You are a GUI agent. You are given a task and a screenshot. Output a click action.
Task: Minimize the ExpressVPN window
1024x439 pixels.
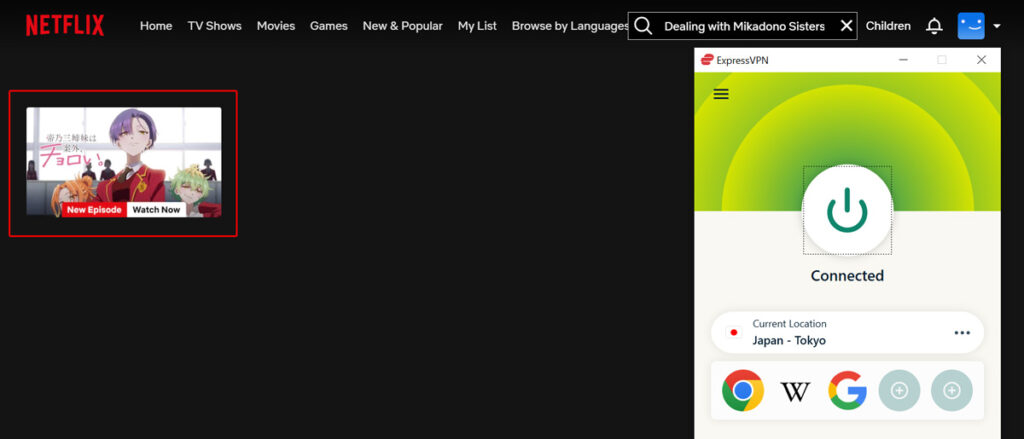click(903, 60)
